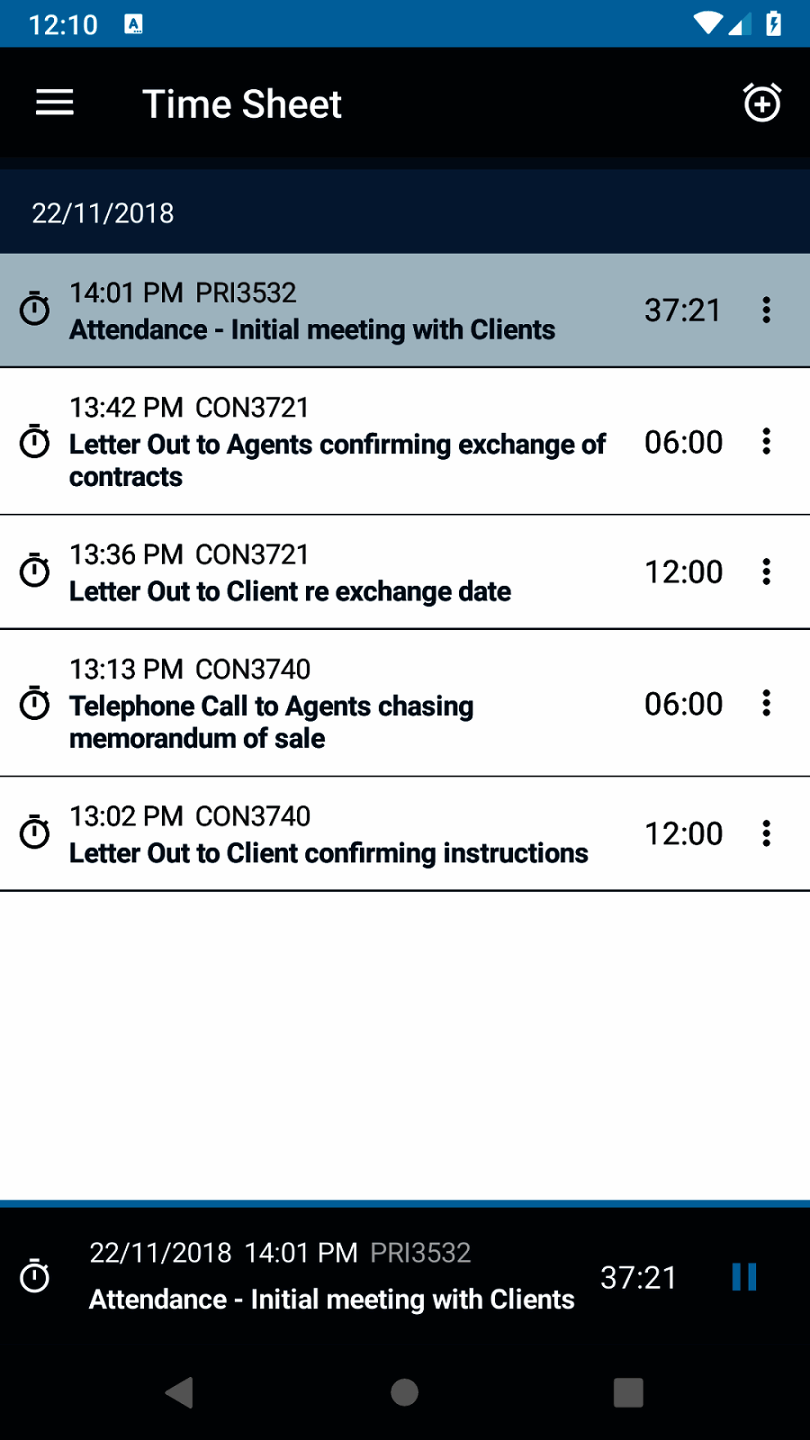Open the hamburger navigation menu
Image resolution: width=810 pixels, height=1440 pixels.
point(55,103)
